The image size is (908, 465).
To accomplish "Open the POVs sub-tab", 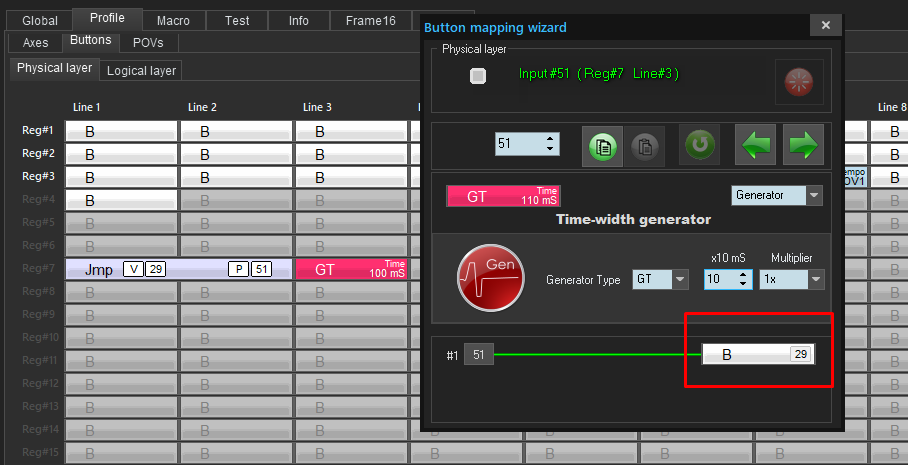I will click(x=148, y=43).
